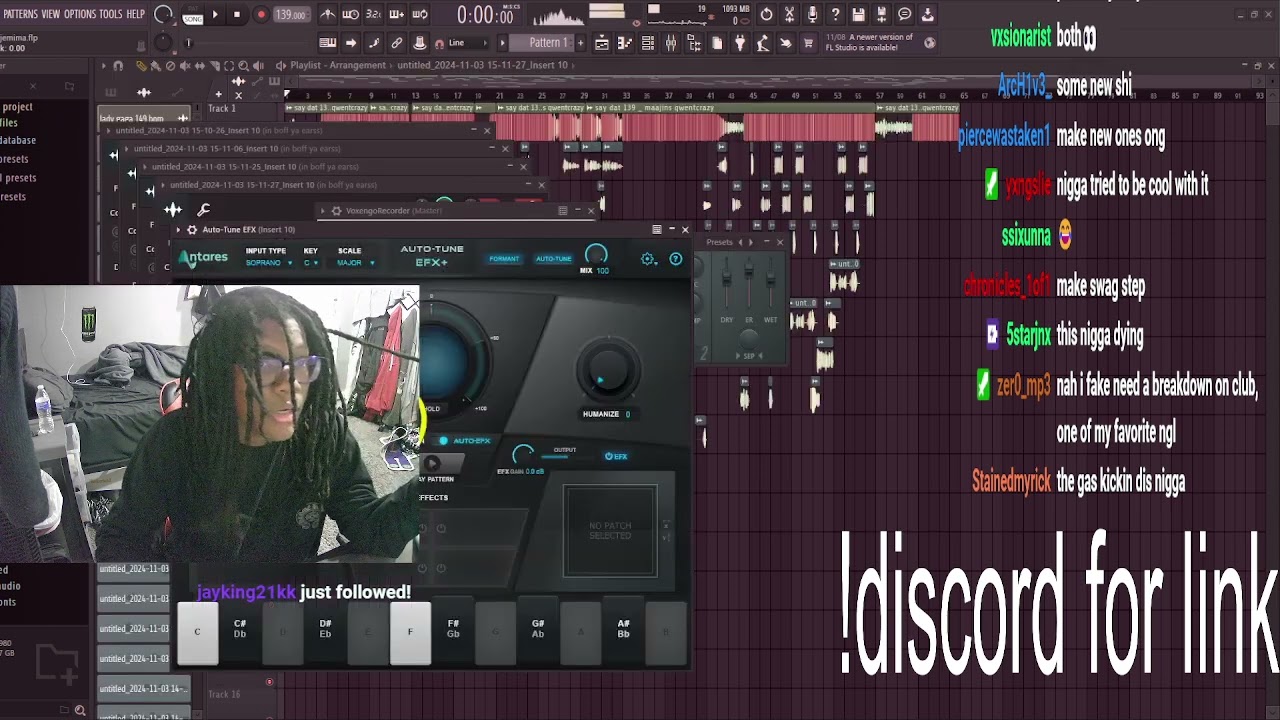Open the OPTIONS menu
Image resolution: width=1280 pixels, height=720 pixels.
[80, 14]
